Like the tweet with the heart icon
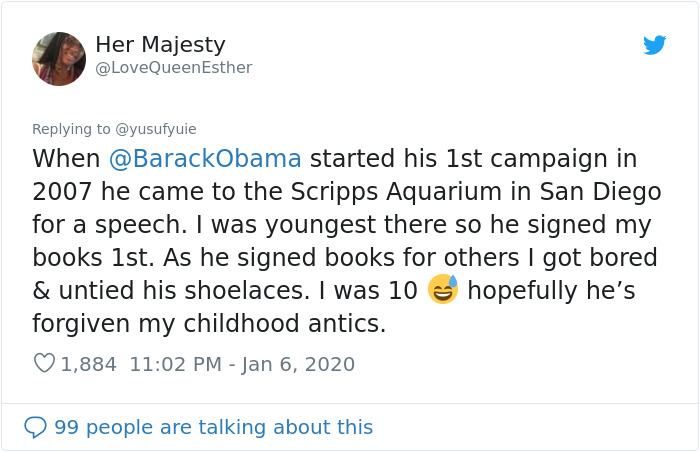700x452 pixels. pyautogui.click(x=44, y=364)
